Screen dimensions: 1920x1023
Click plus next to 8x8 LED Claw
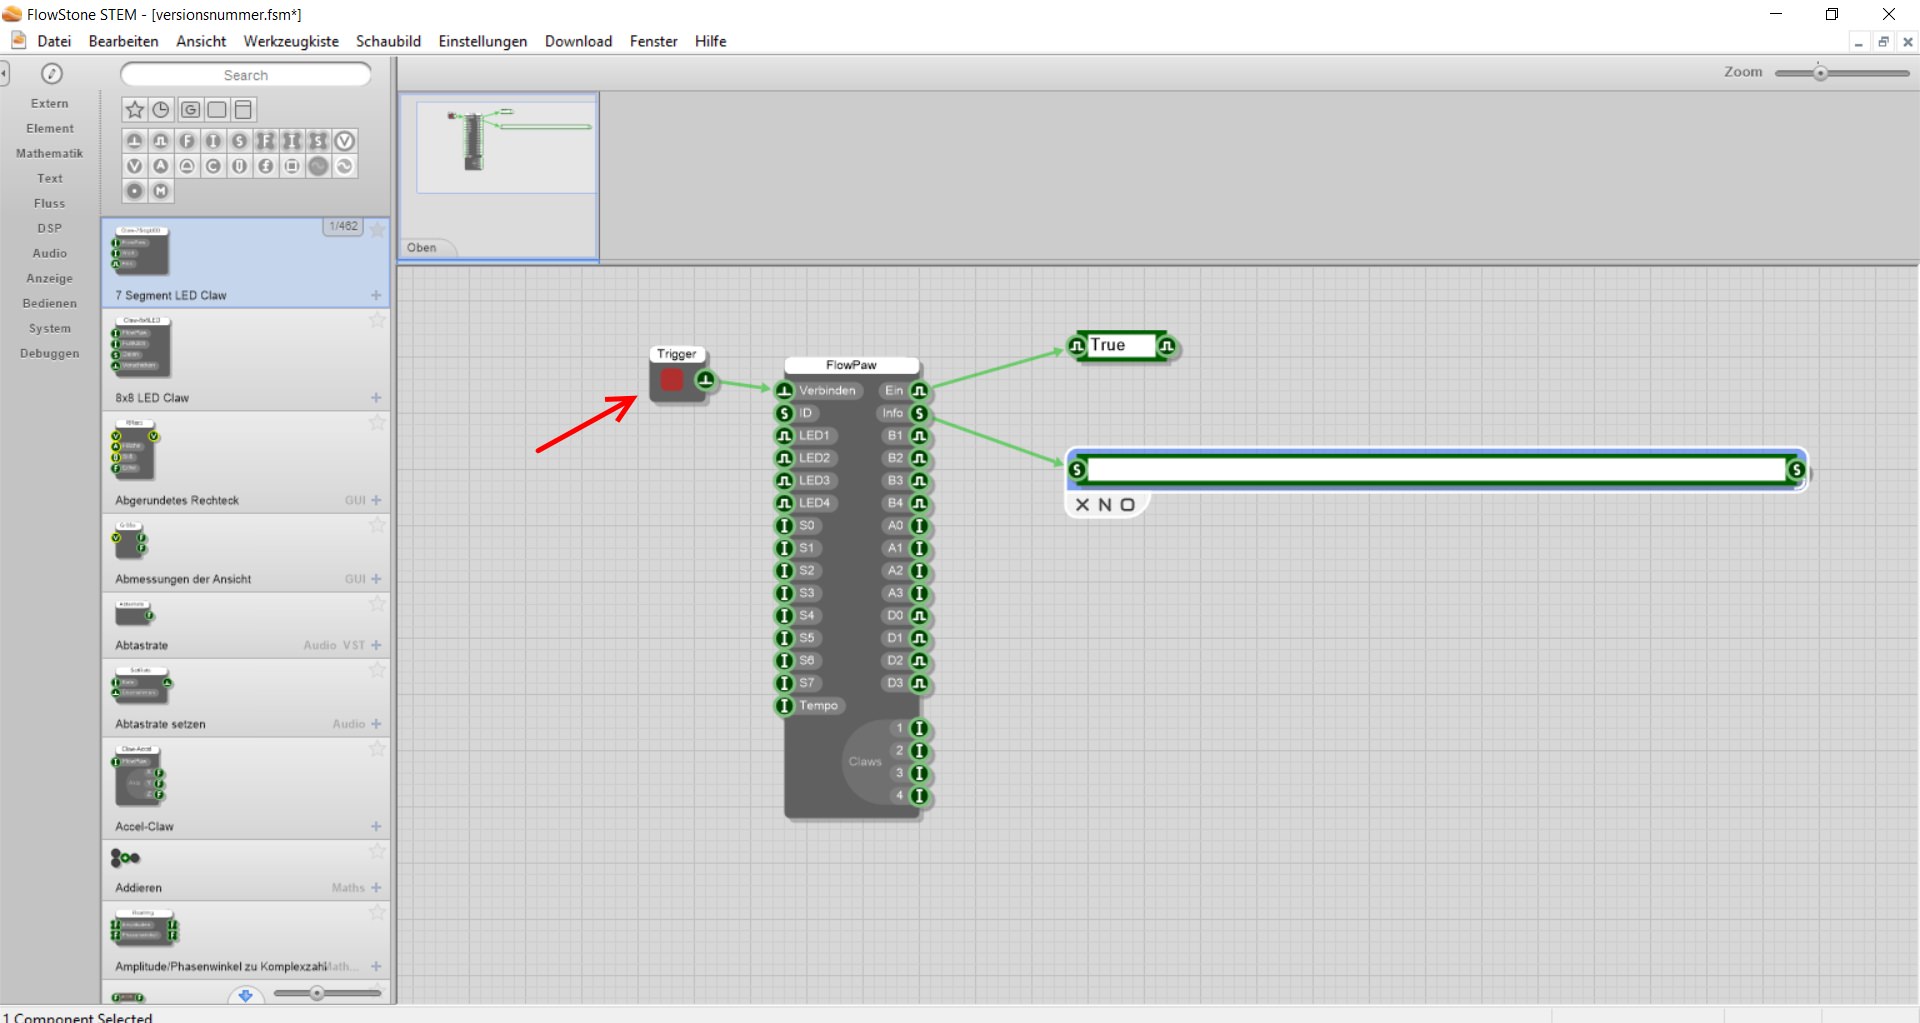point(376,398)
